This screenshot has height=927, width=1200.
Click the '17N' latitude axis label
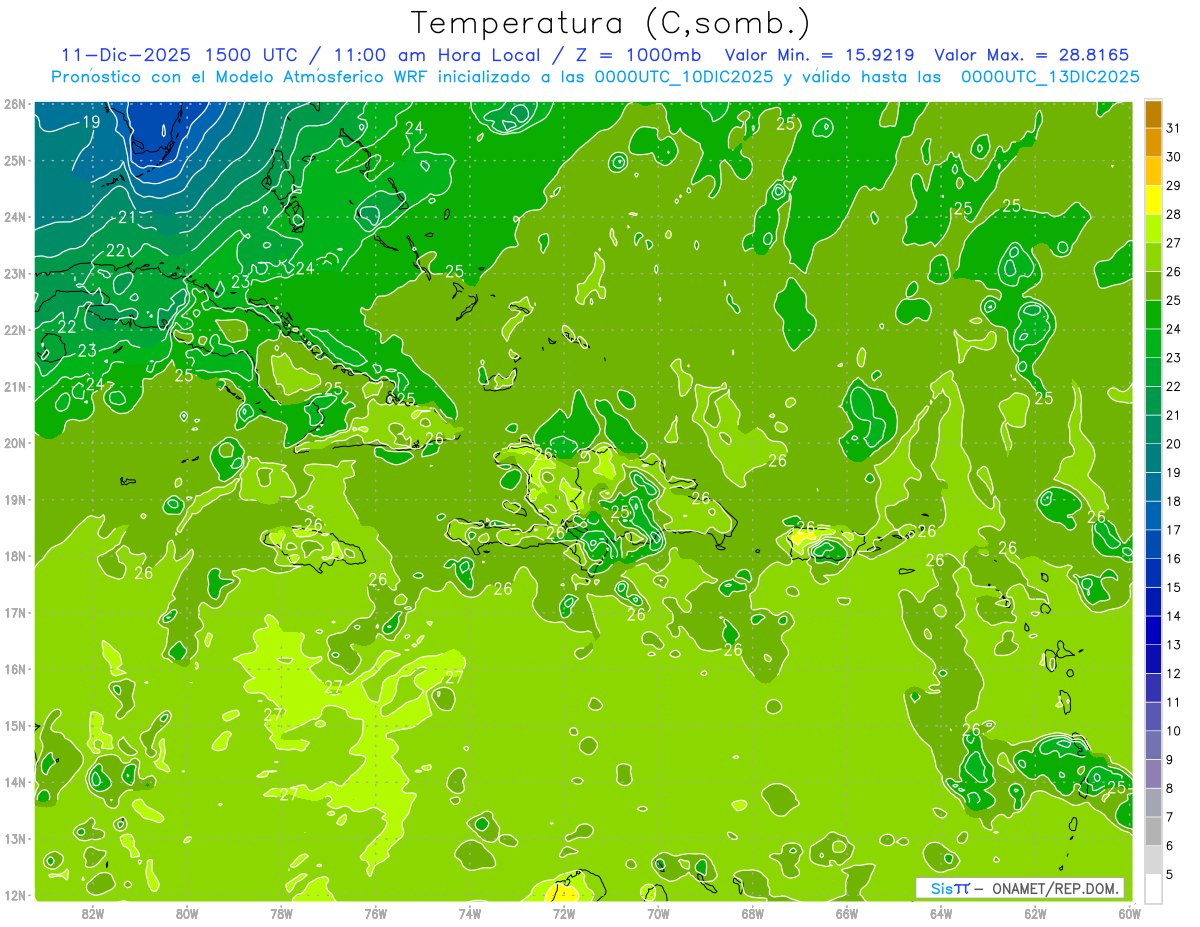click(15, 612)
